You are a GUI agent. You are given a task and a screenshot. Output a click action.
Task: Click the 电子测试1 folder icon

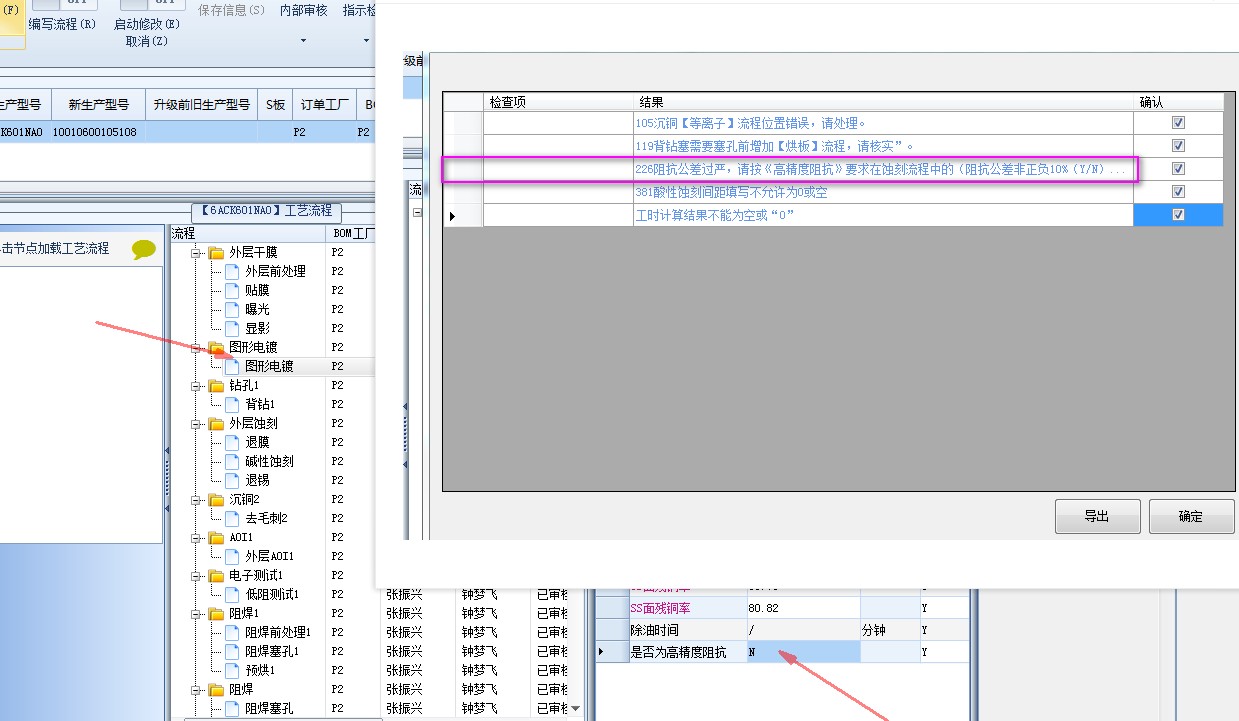217,576
